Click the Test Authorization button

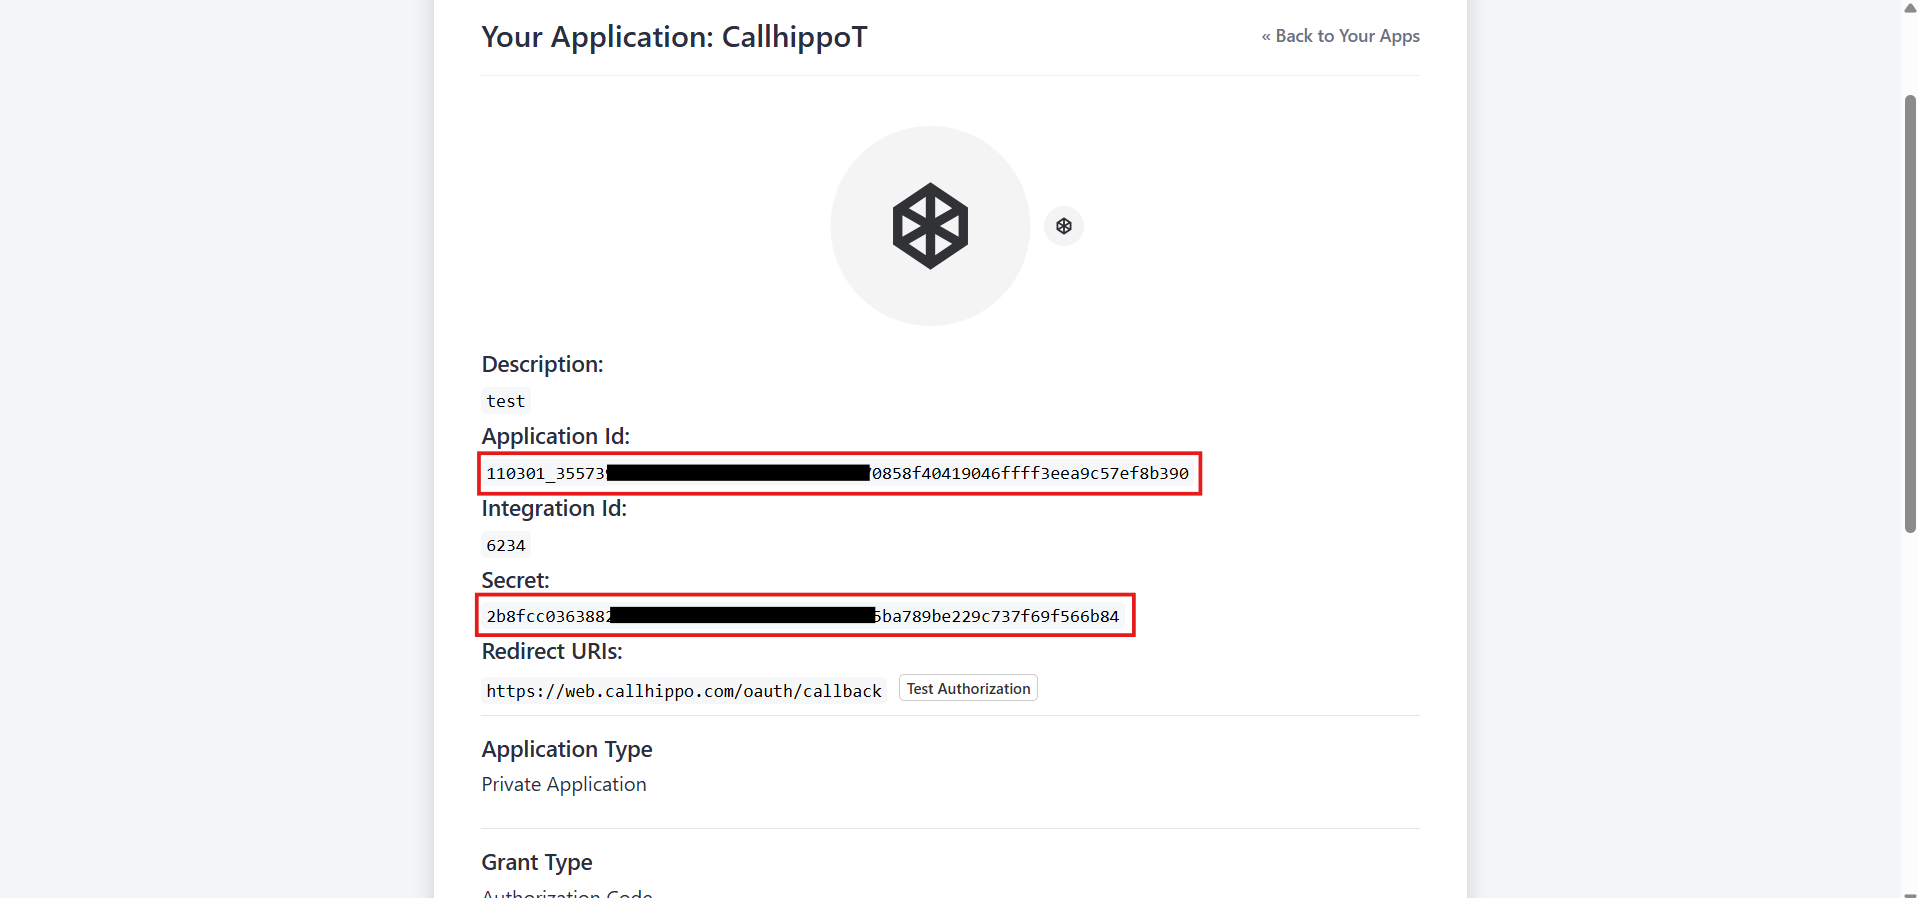(x=968, y=689)
